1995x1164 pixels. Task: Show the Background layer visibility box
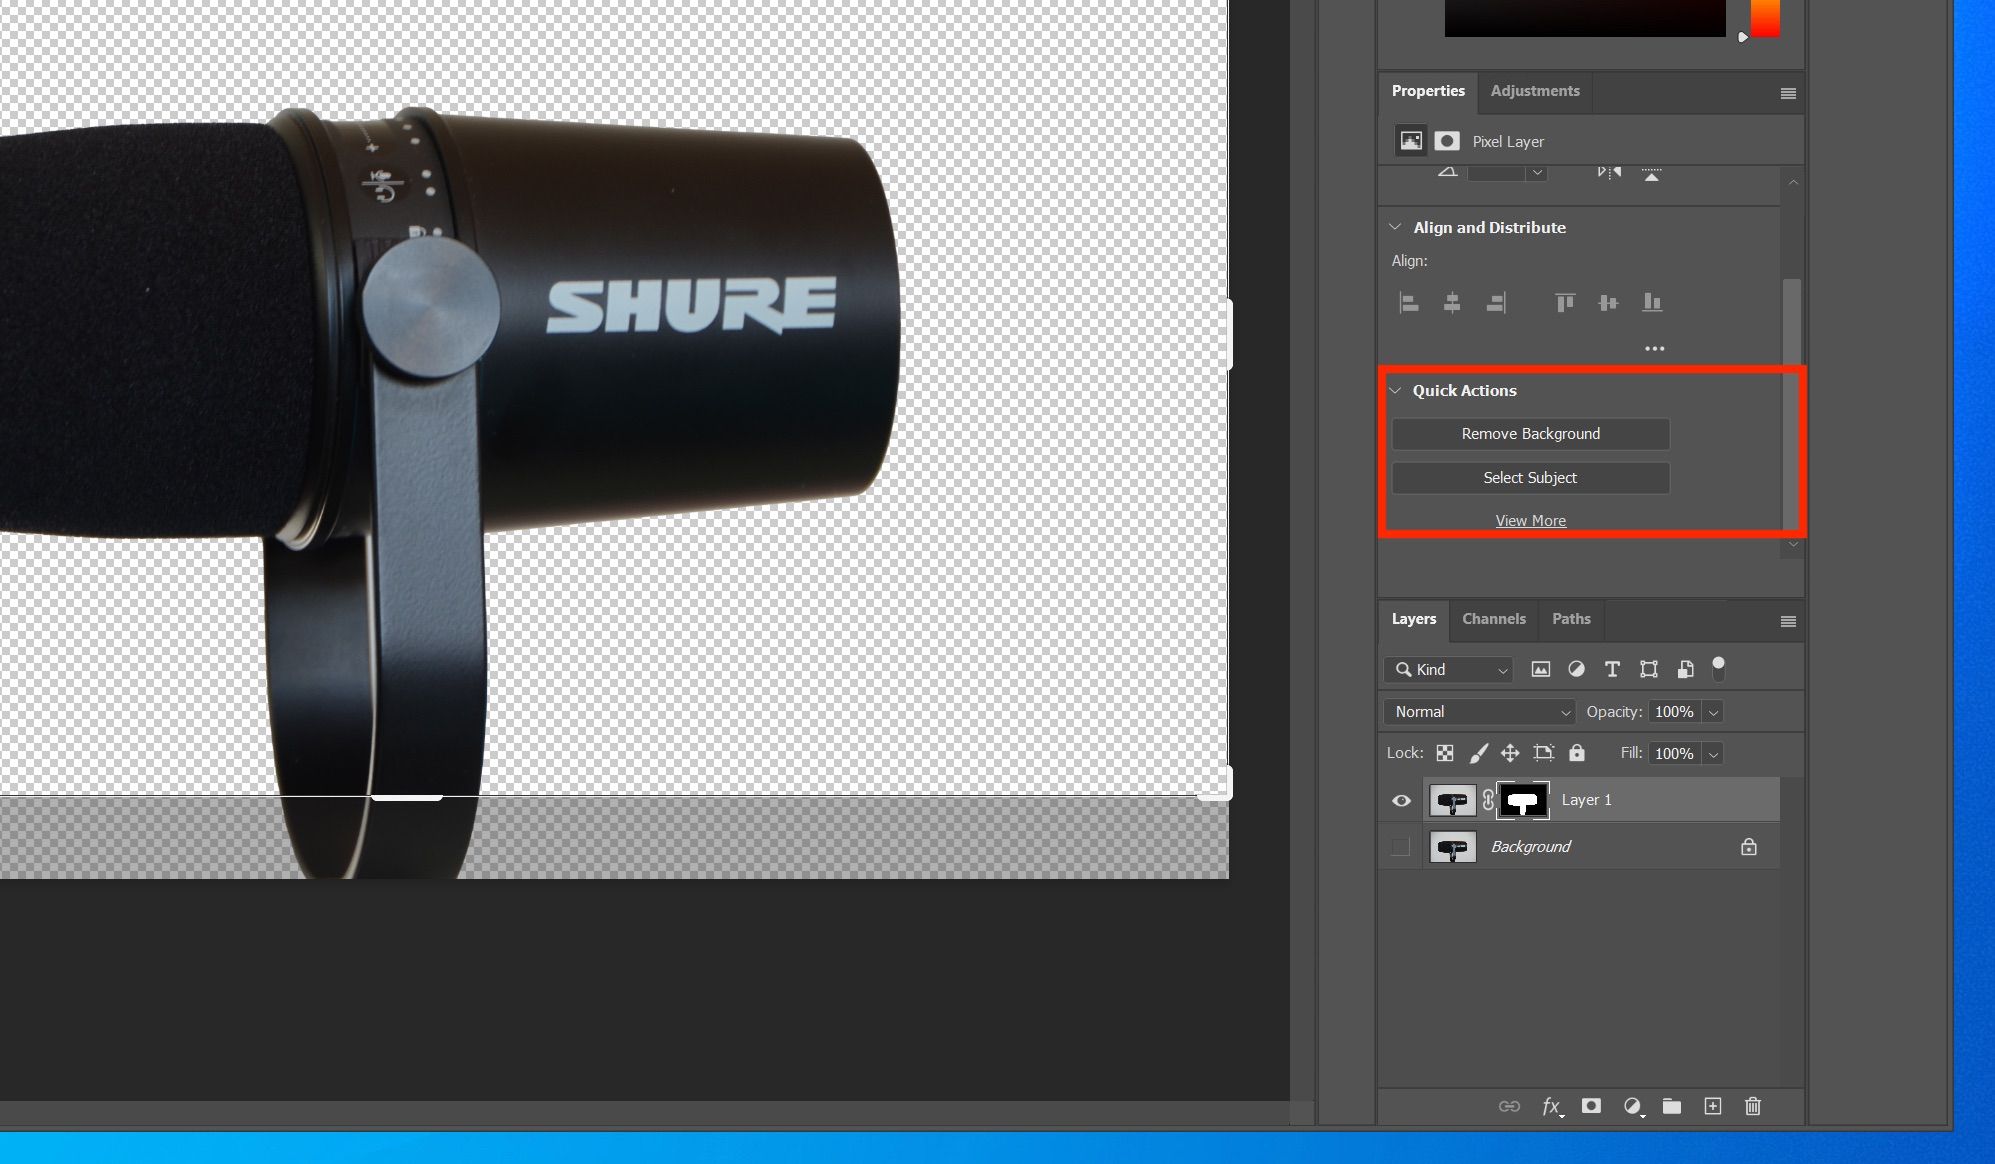[x=1401, y=847]
